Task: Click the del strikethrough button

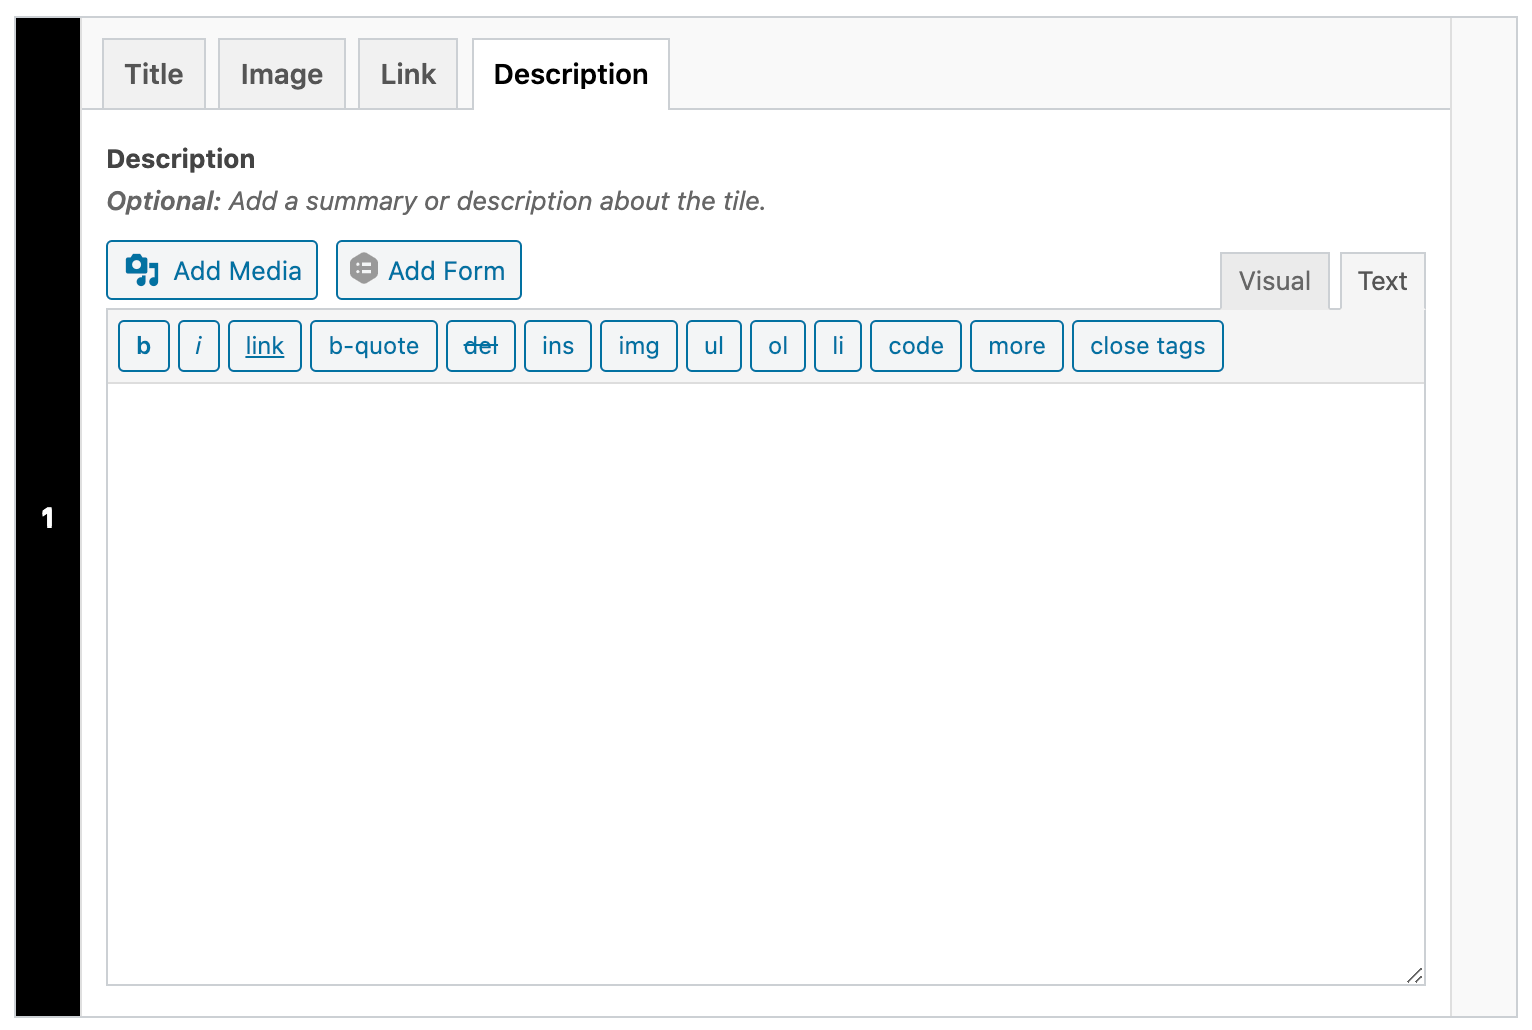Action: (481, 346)
